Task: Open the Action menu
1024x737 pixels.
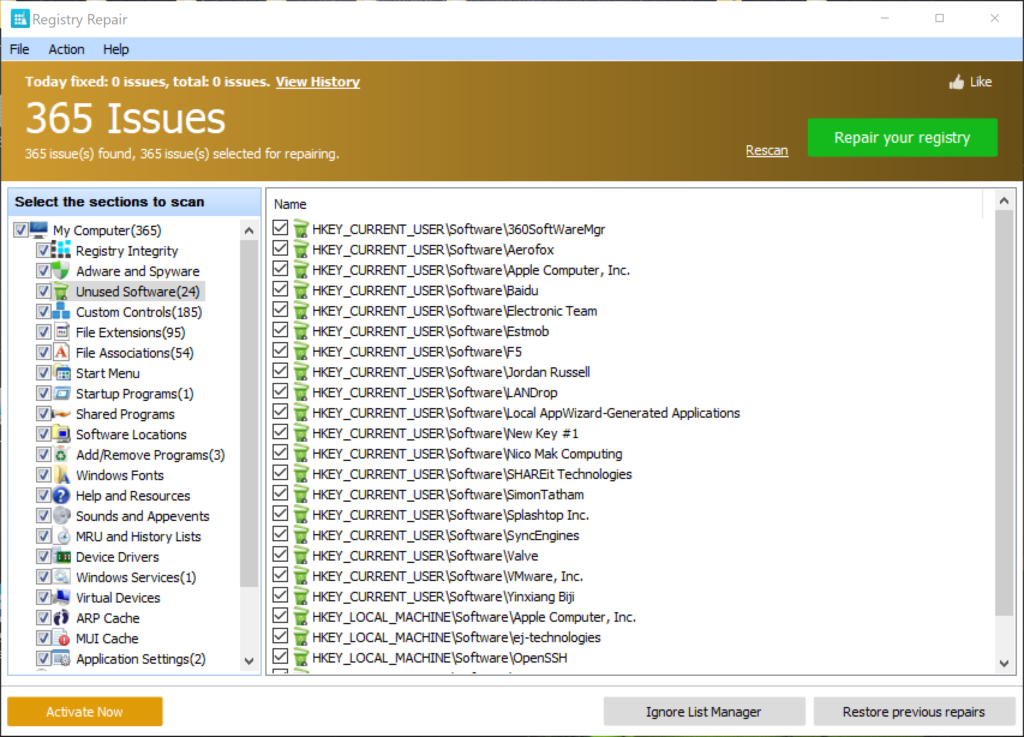Action: click(67, 49)
